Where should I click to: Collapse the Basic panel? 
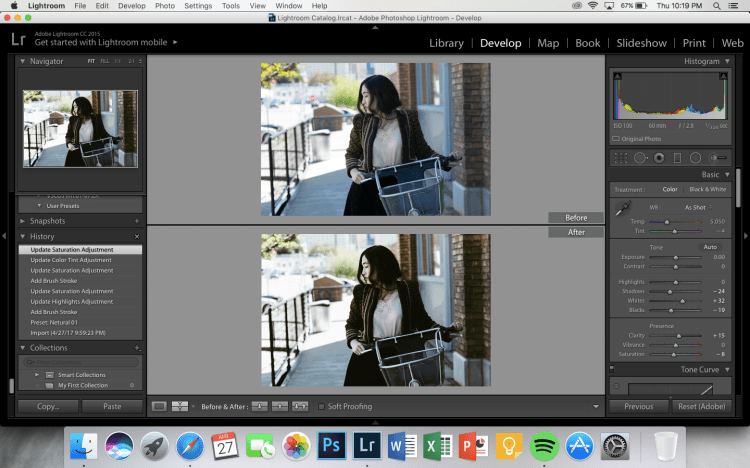727,175
